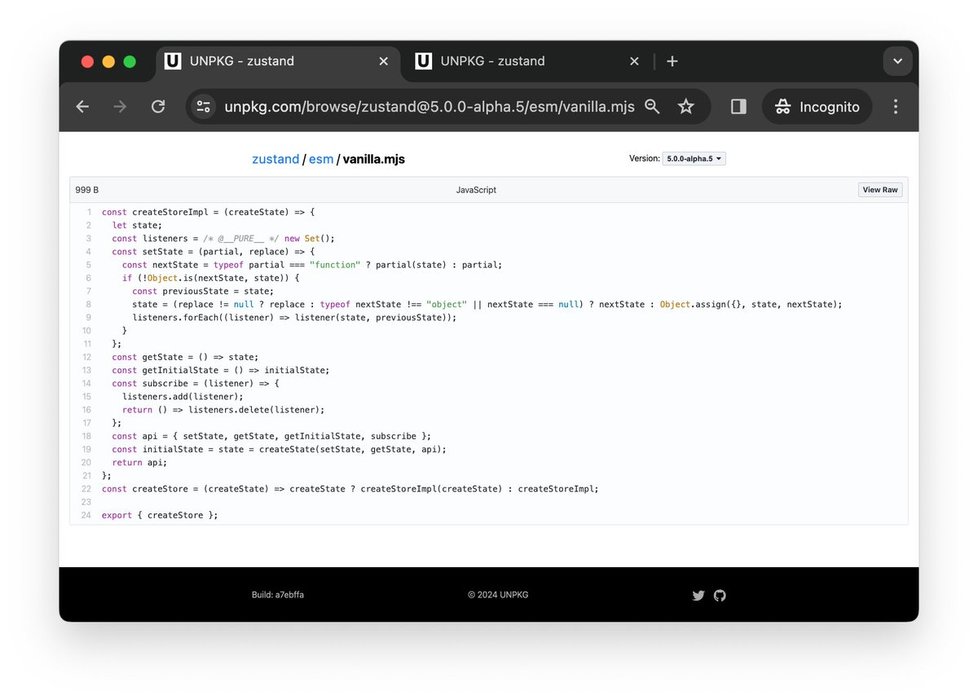Image resolution: width=978 pixels, height=700 pixels.
Task: Open the GitHub icon in footer
Action: (x=720, y=595)
